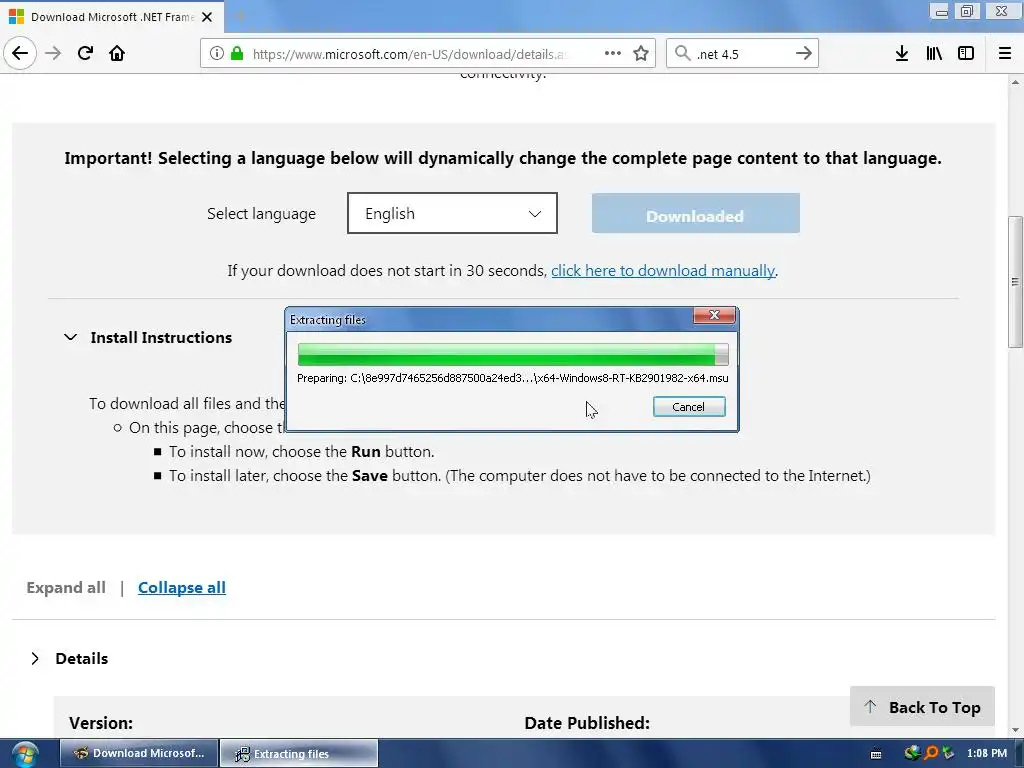Click the search field containing .net 4.5
The height and width of the screenshot is (768, 1024).
pos(741,54)
